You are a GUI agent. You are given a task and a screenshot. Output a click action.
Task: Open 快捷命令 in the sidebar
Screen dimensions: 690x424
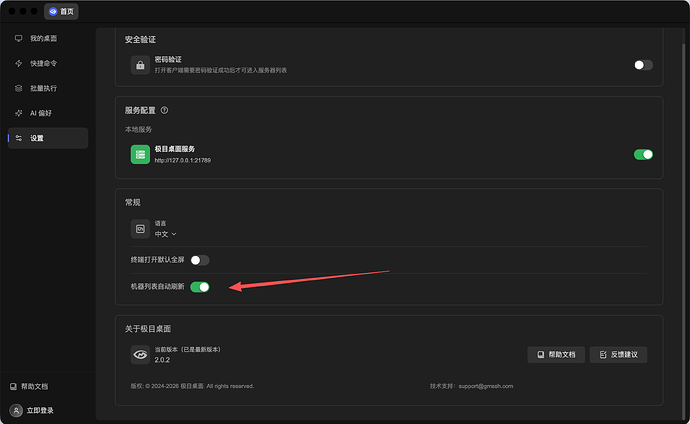click(48, 63)
